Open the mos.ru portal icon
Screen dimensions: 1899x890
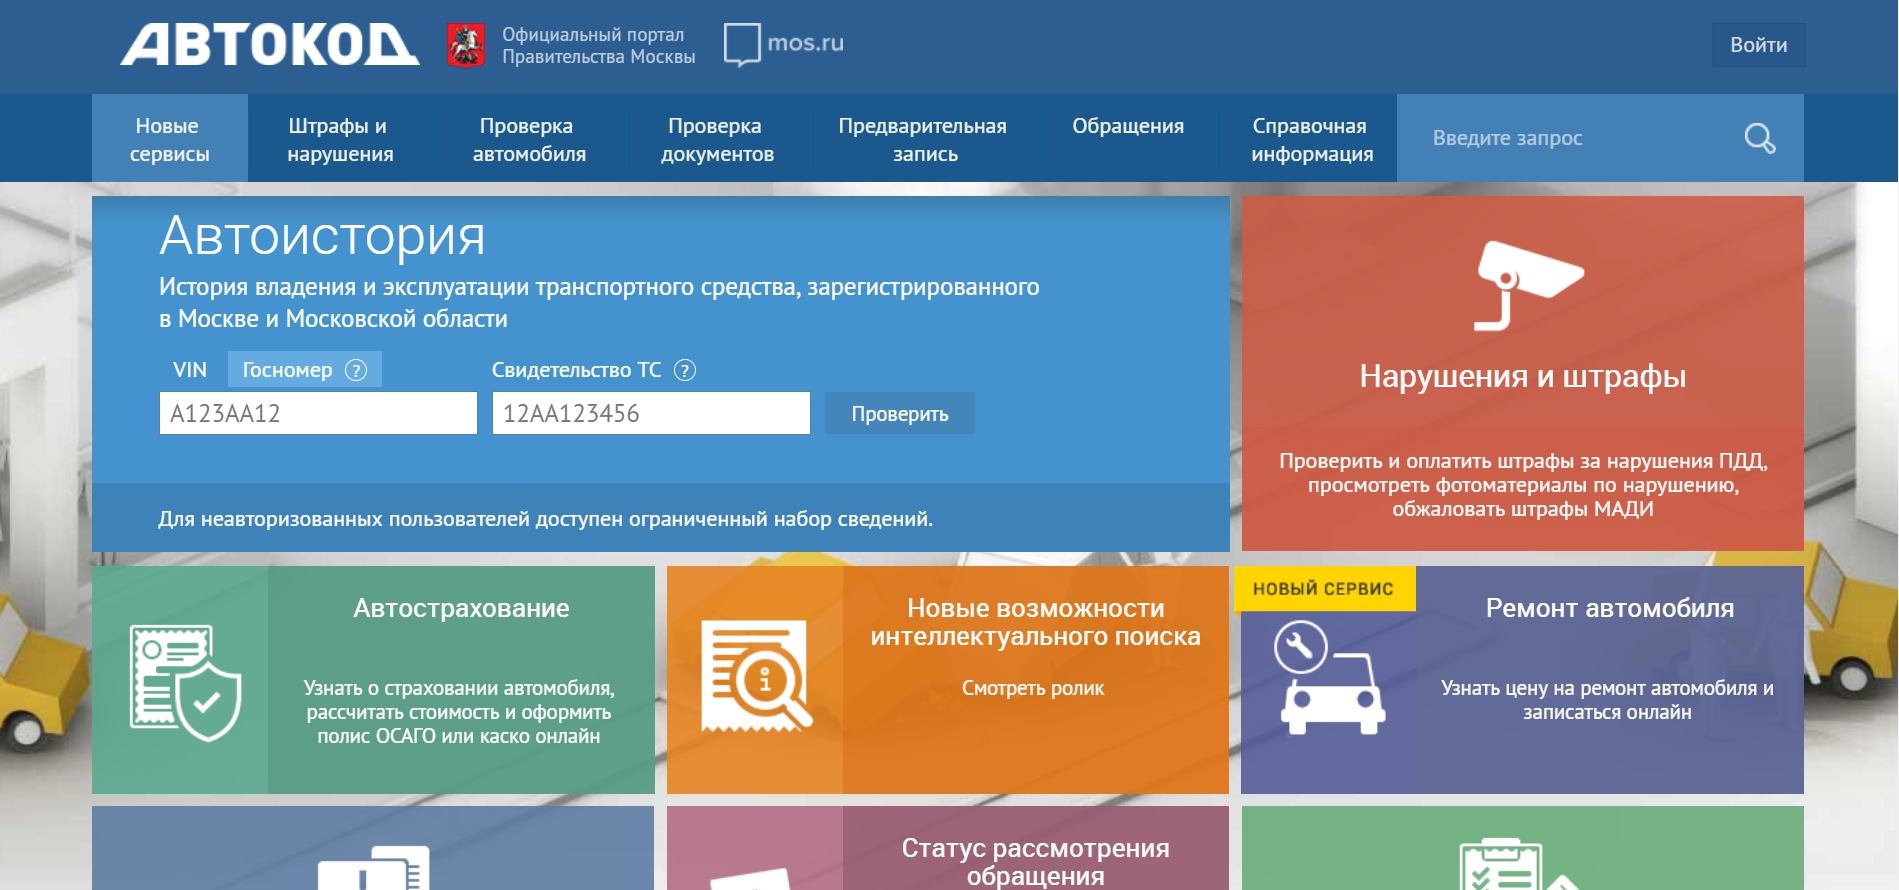tap(742, 44)
